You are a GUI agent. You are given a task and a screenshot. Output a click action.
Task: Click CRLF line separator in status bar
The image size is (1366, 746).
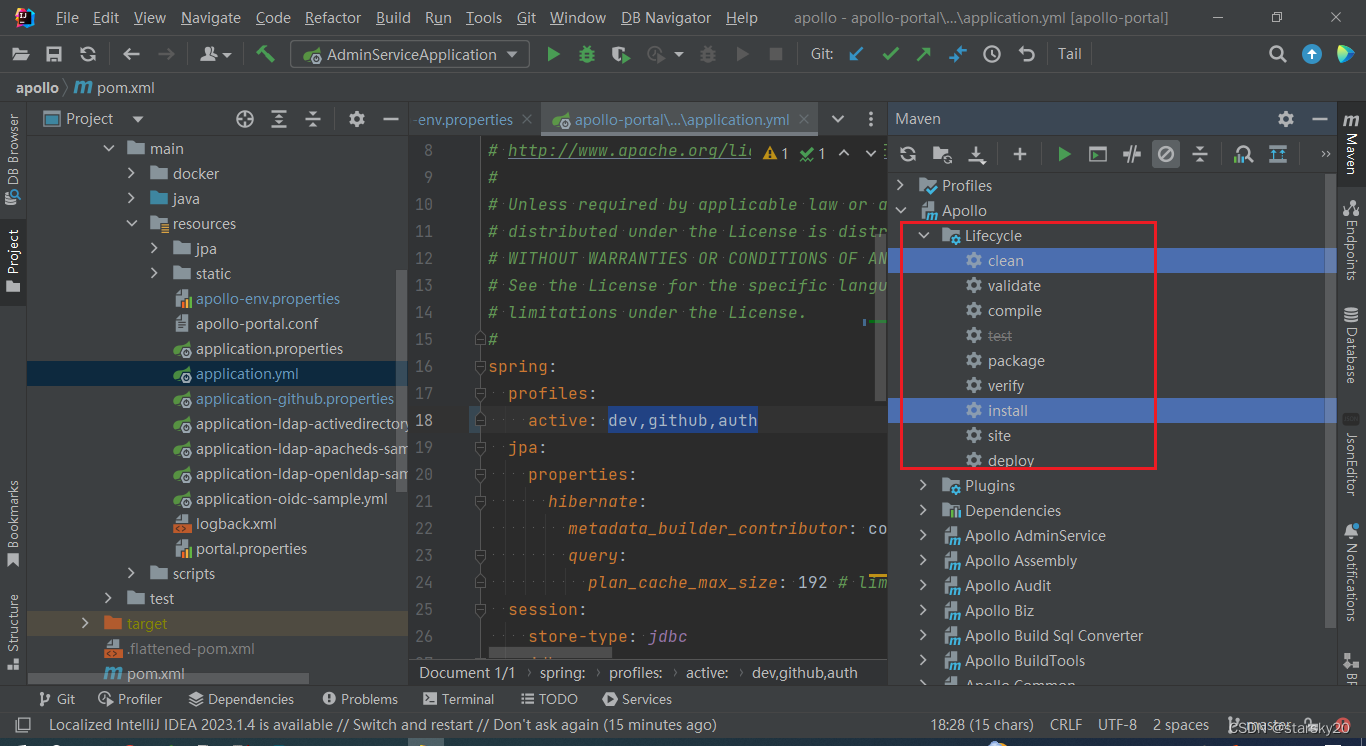[1066, 724]
